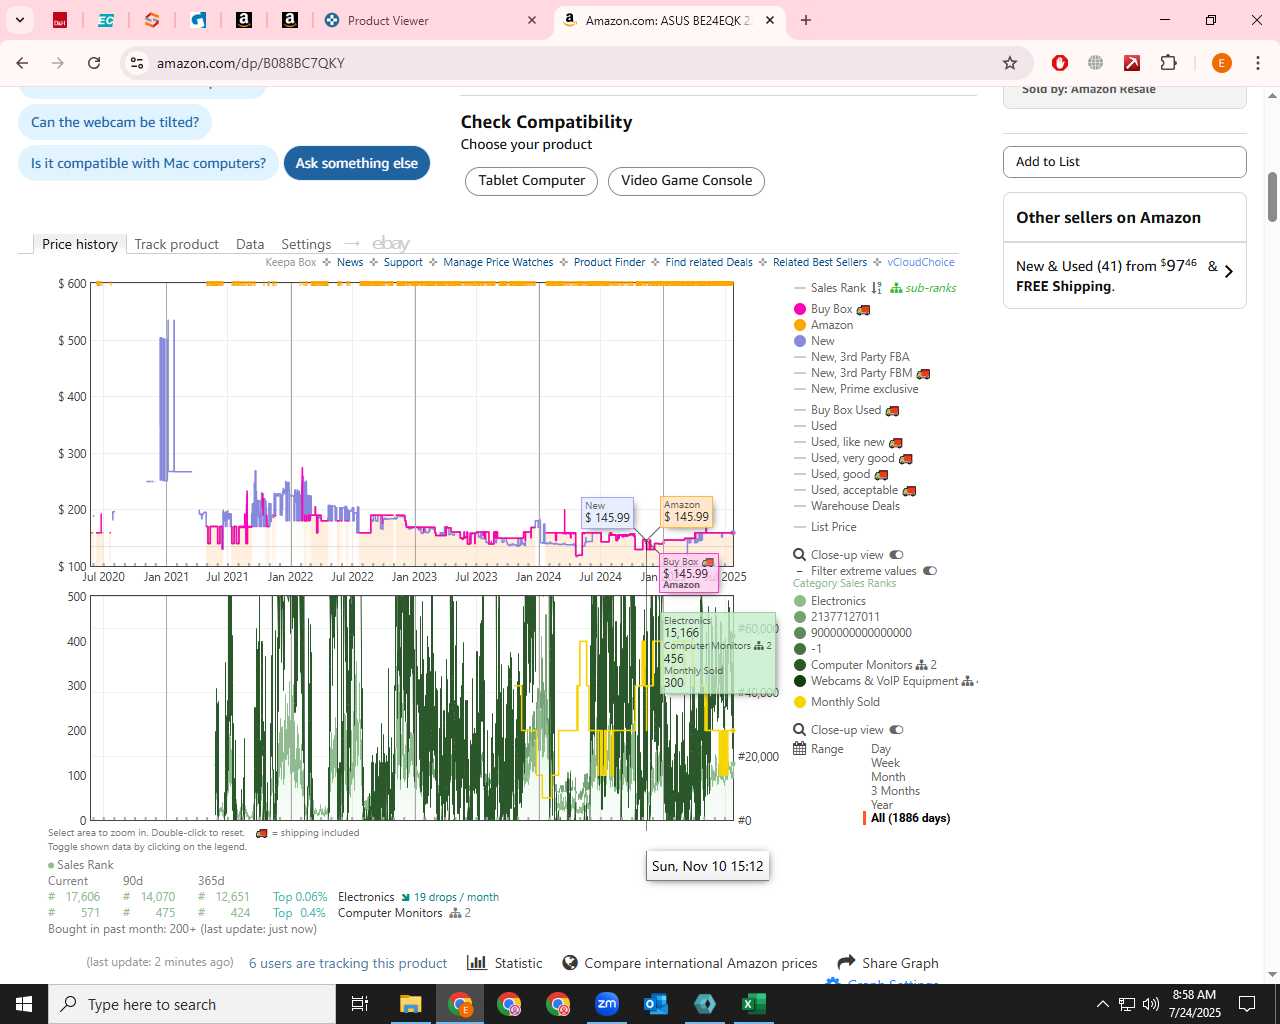Click the globe icon for international prices
This screenshot has width=1280, height=1024.
coord(570,963)
